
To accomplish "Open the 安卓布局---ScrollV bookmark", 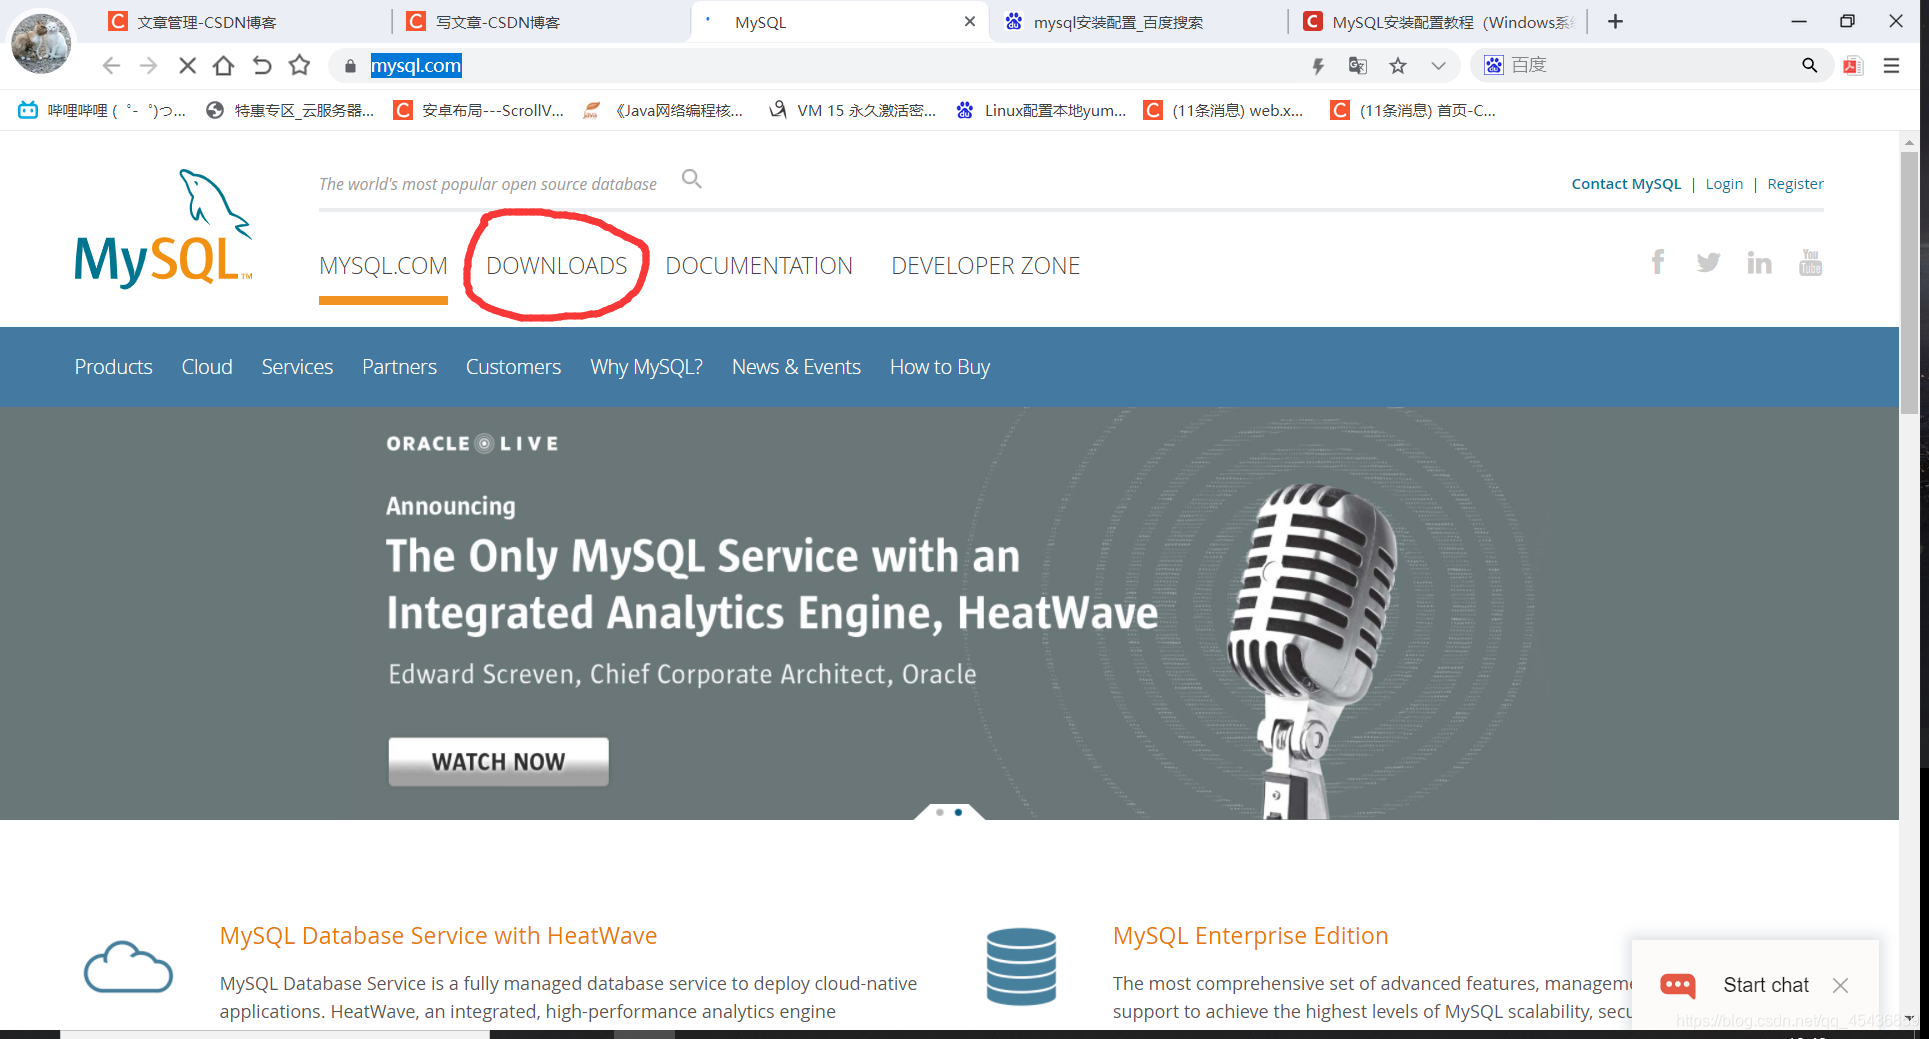I will 479,110.
